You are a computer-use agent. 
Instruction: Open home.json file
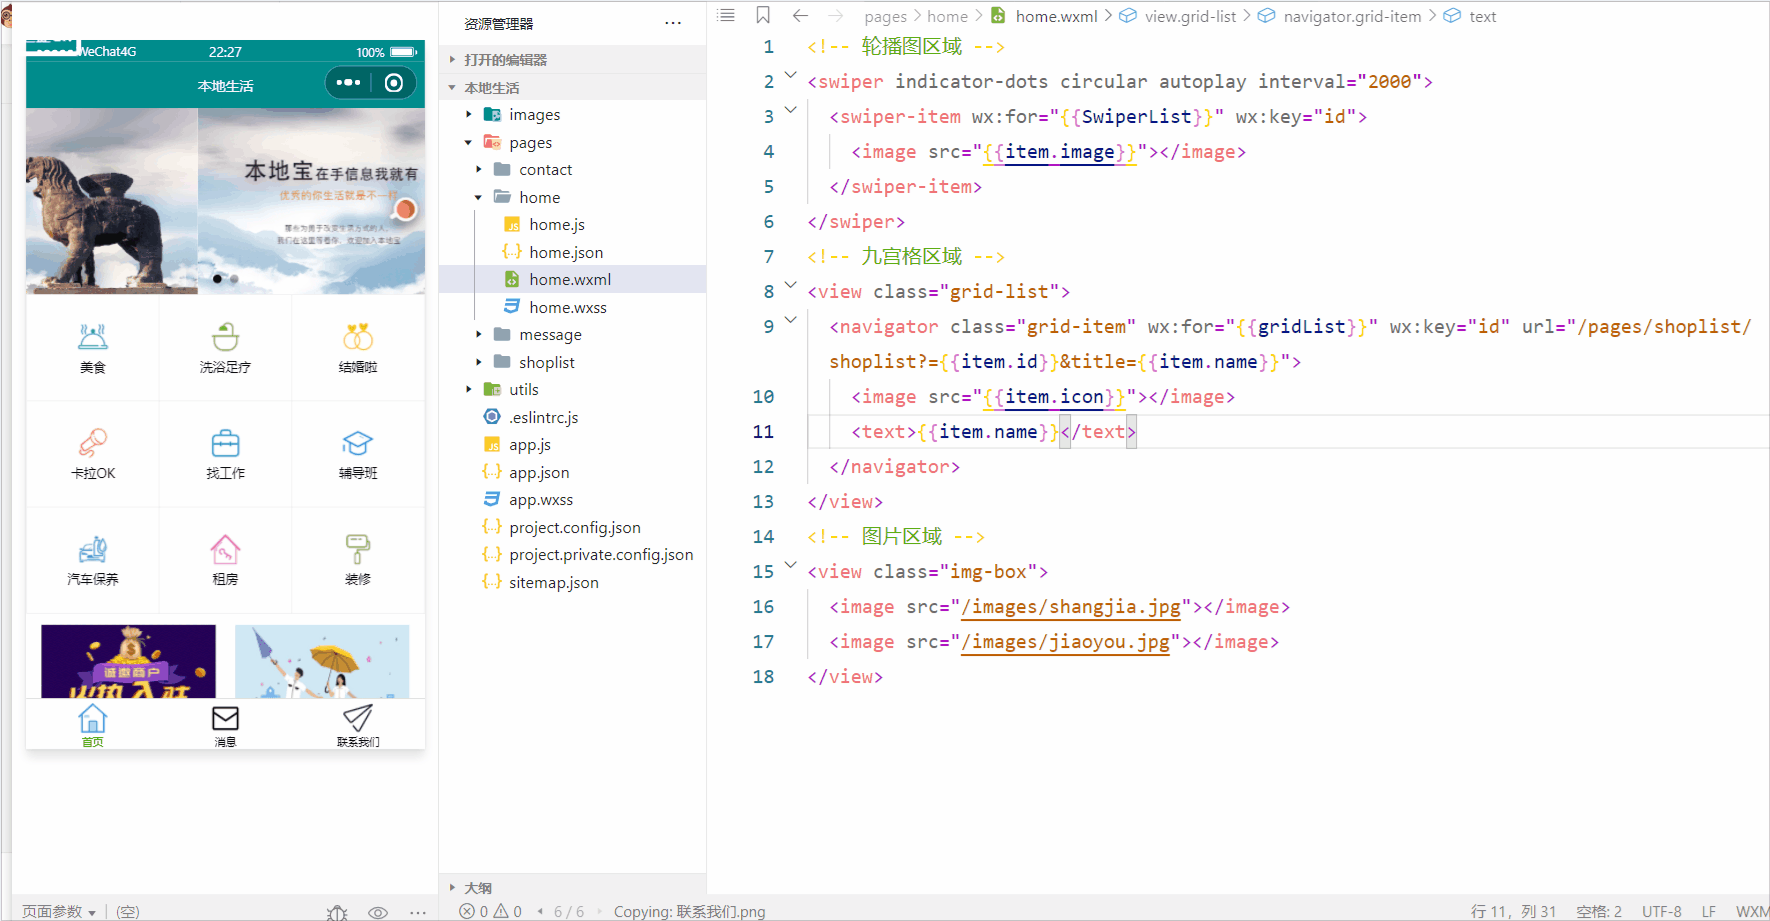pyautogui.click(x=566, y=253)
